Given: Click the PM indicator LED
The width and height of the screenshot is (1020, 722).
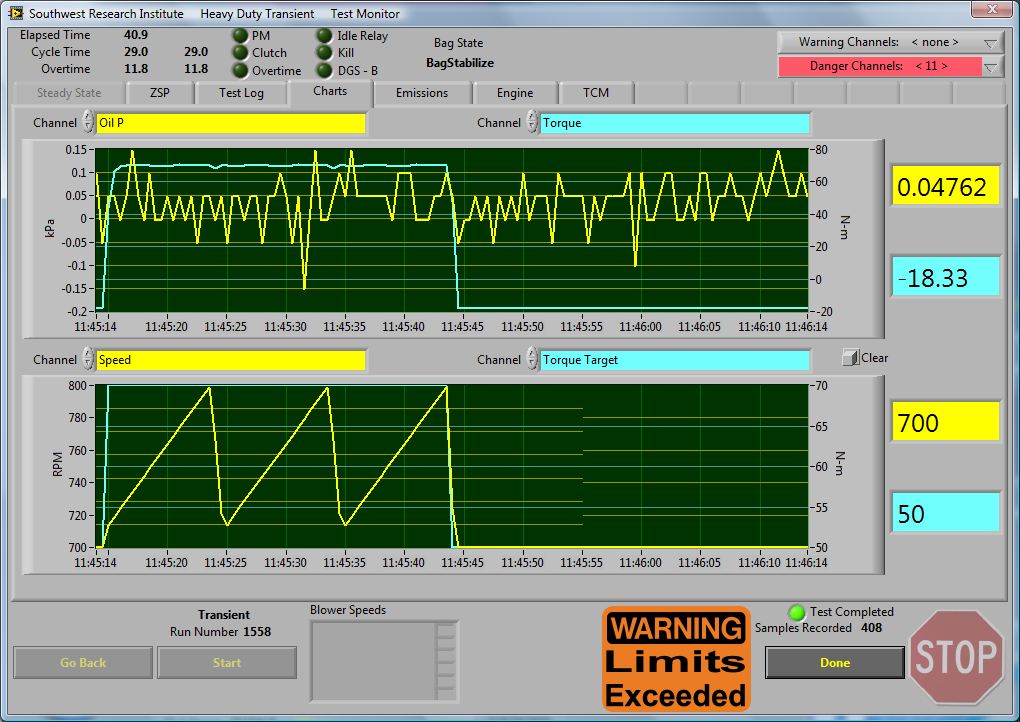Looking at the screenshot, I should click(241, 35).
